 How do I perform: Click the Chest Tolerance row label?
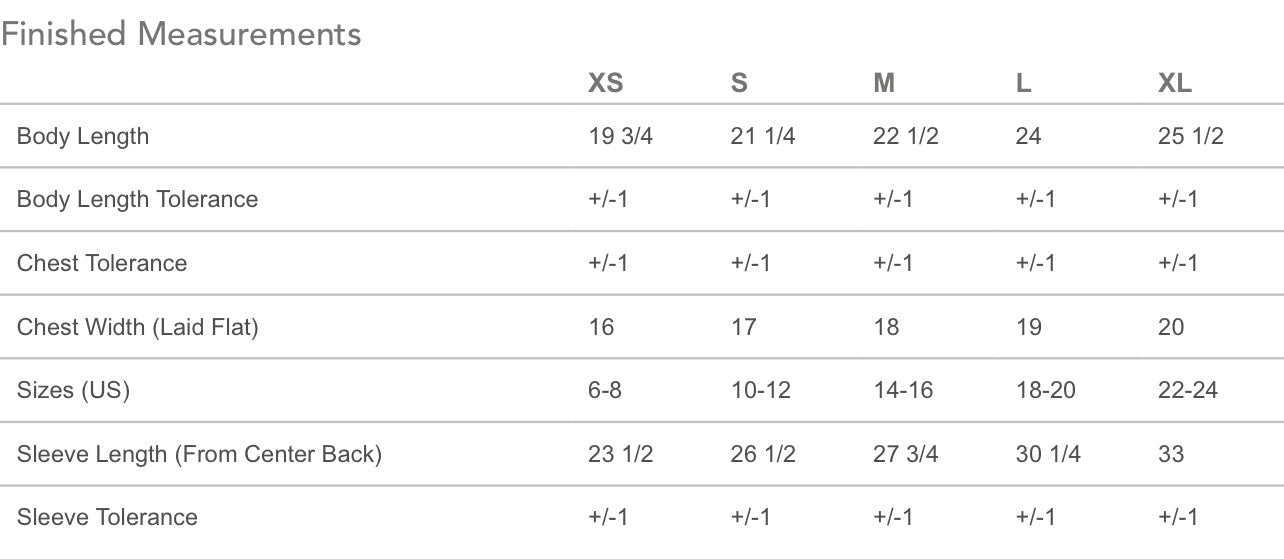(x=102, y=263)
